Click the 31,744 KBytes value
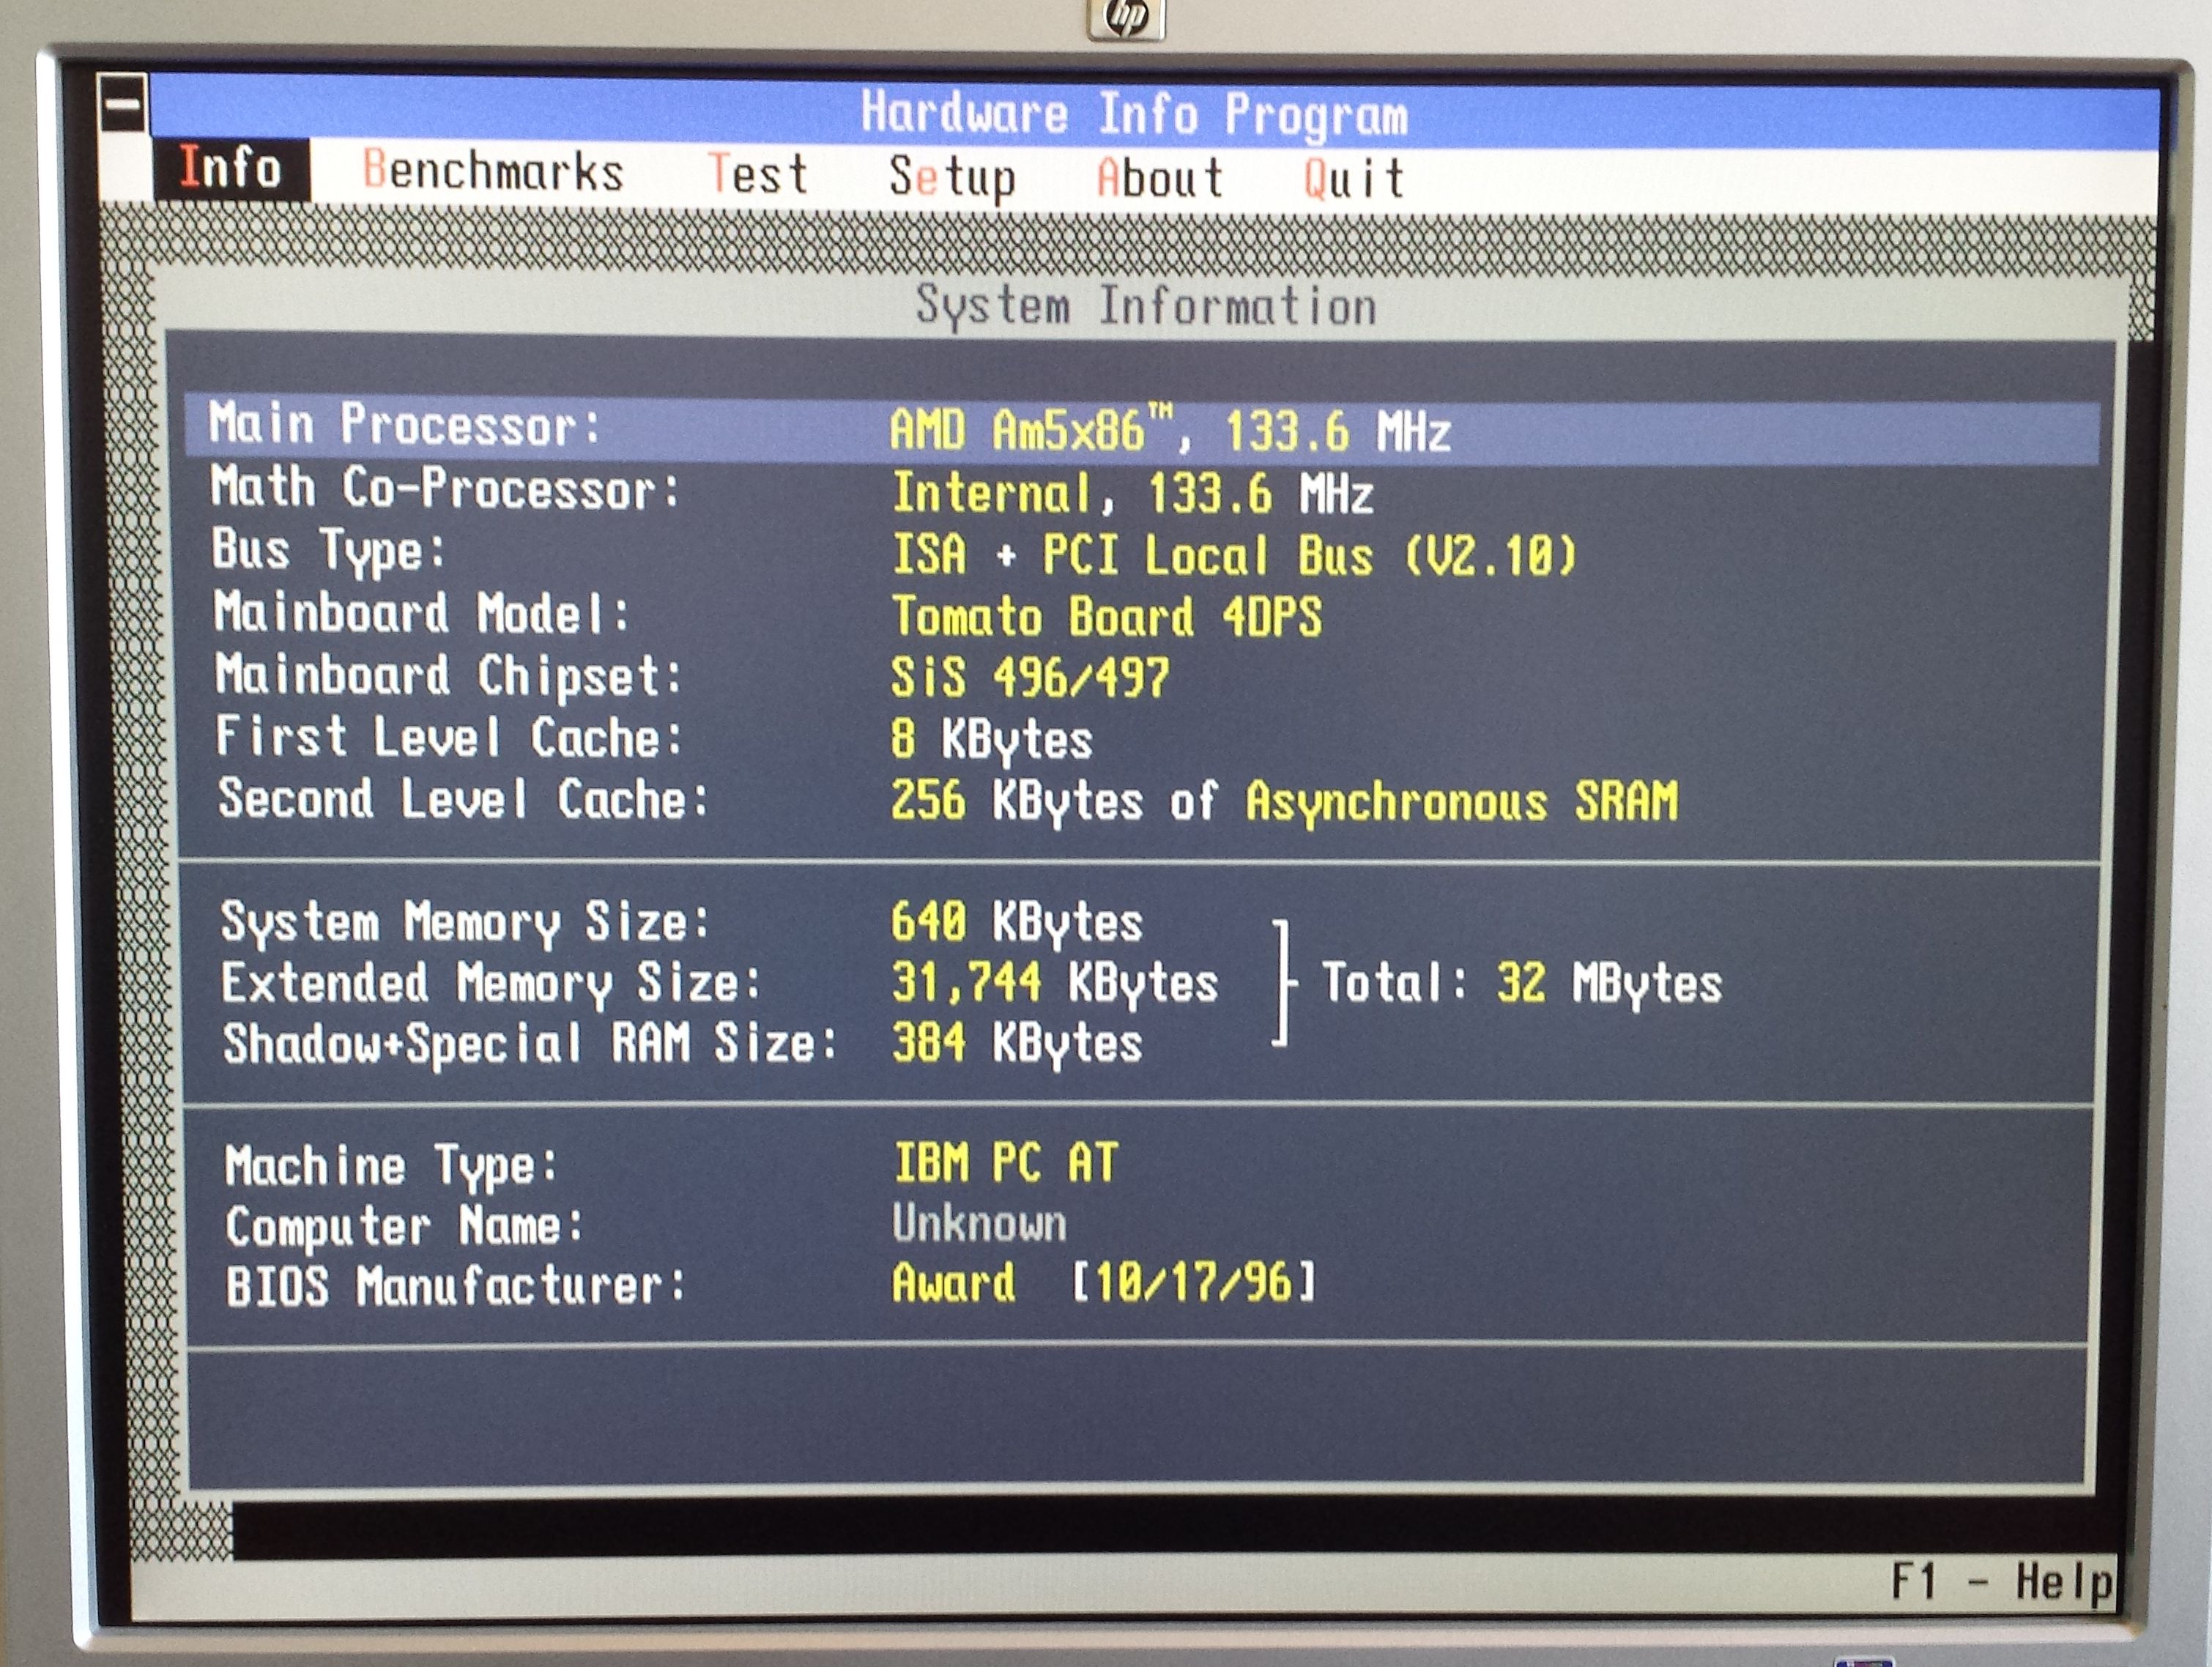This screenshot has width=2212, height=1667. 1055,983
